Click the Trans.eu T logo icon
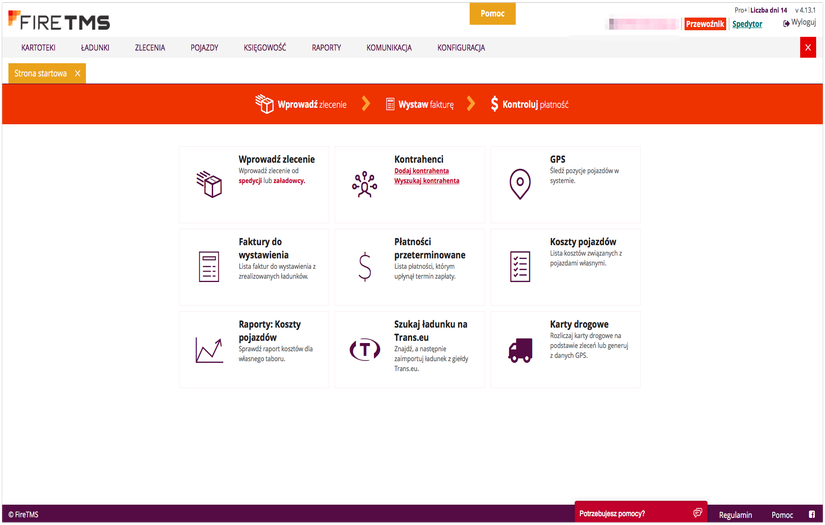Screen dimensions: 825x525 point(365,349)
